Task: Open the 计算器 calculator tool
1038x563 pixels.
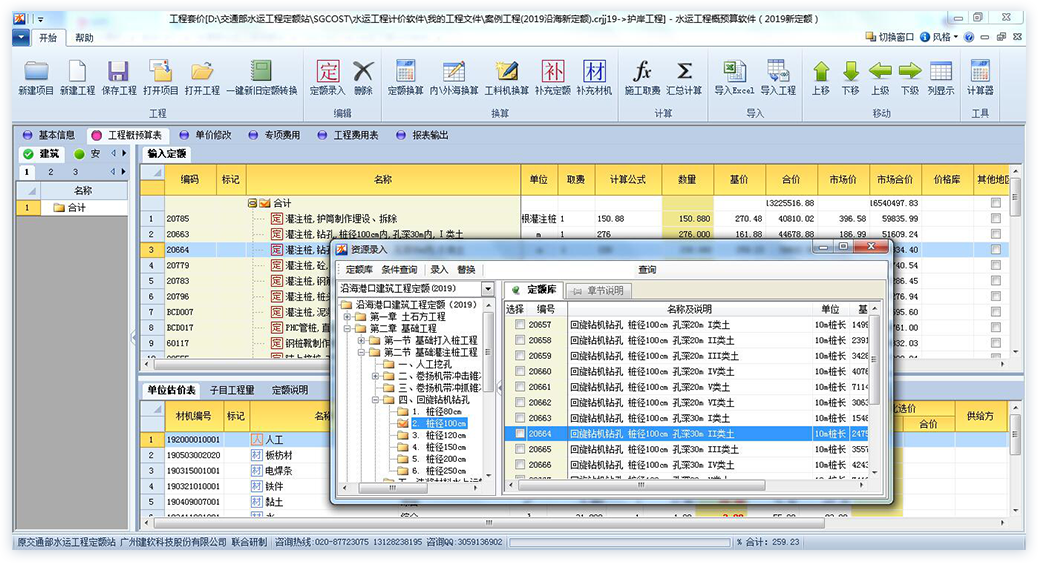Action: pos(980,71)
